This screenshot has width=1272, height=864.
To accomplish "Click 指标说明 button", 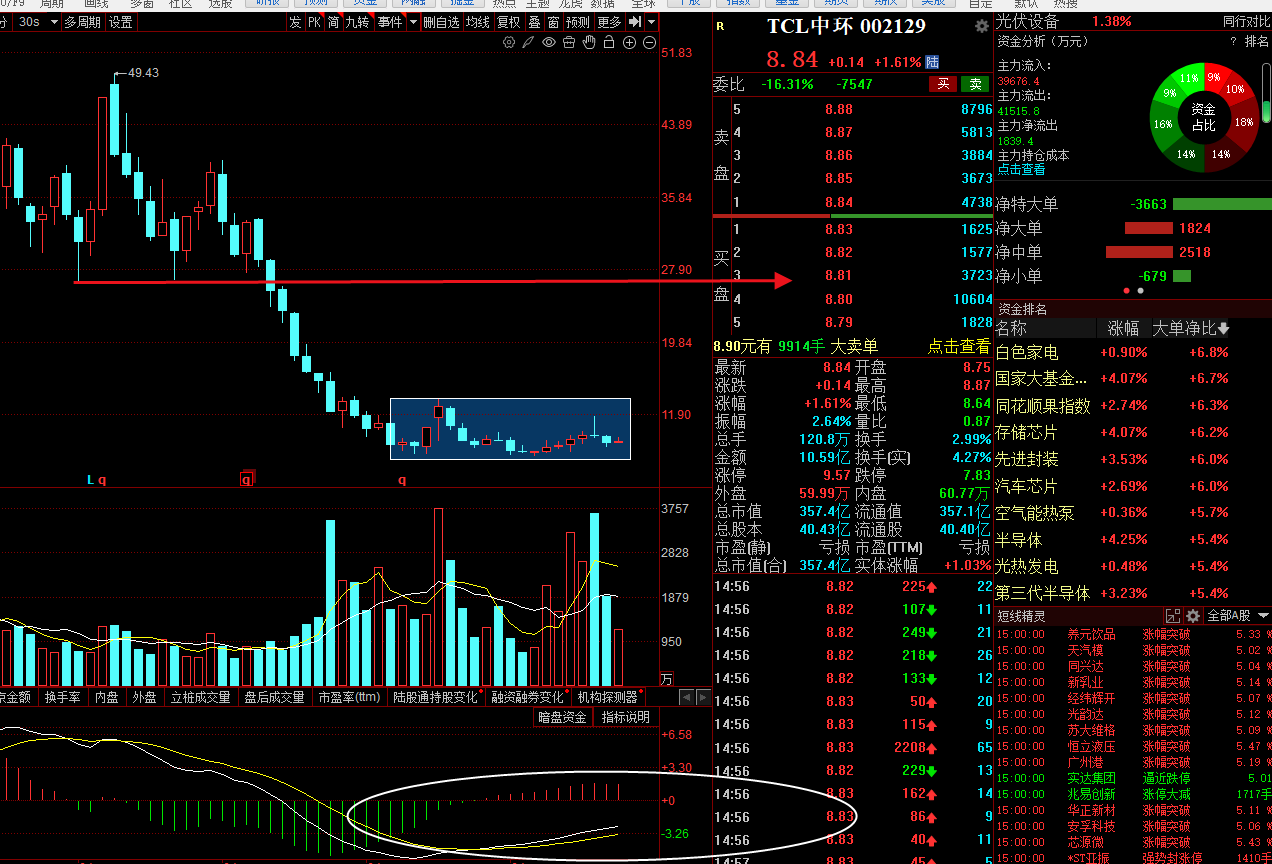I will (626, 717).
